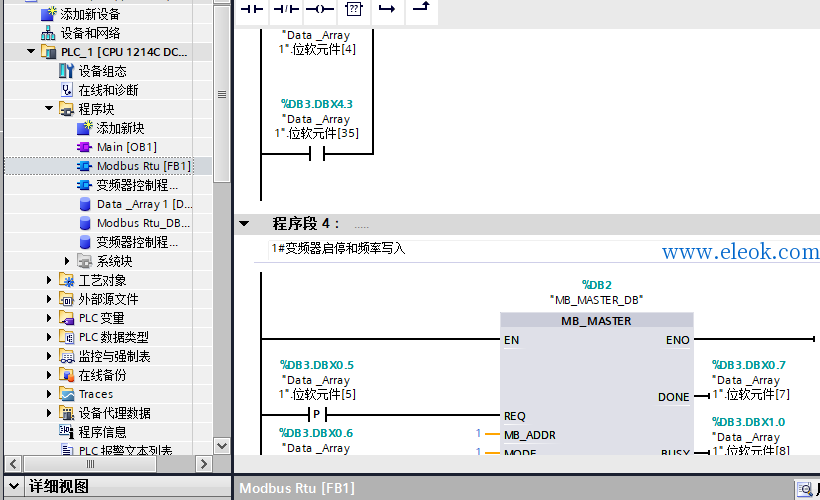Screen dimensions: 820x500
Task: Click contact 位软元件[35]
Action: tap(317, 154)
